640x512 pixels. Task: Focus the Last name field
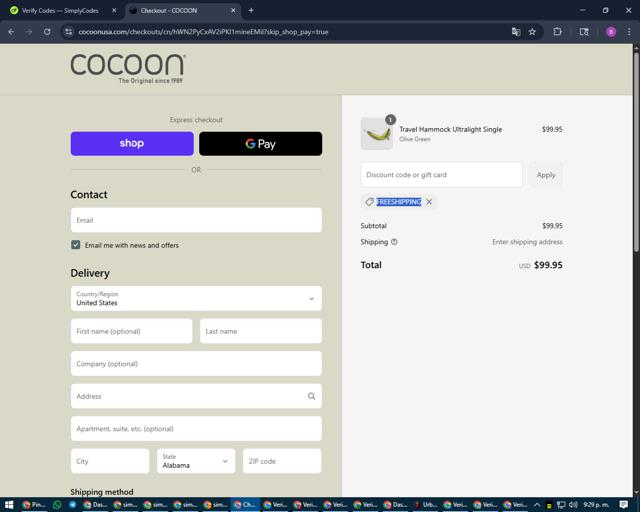(261, 331)
